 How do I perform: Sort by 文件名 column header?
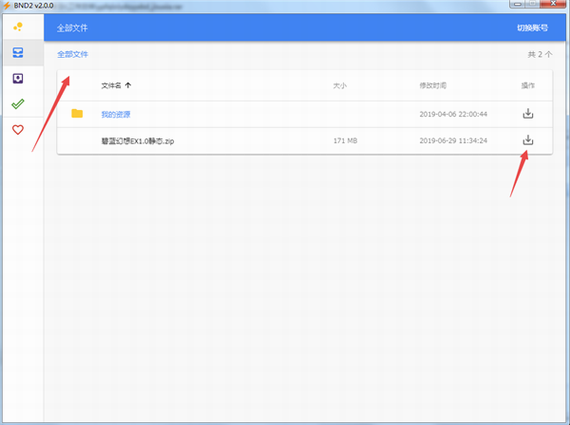[111, 85]
